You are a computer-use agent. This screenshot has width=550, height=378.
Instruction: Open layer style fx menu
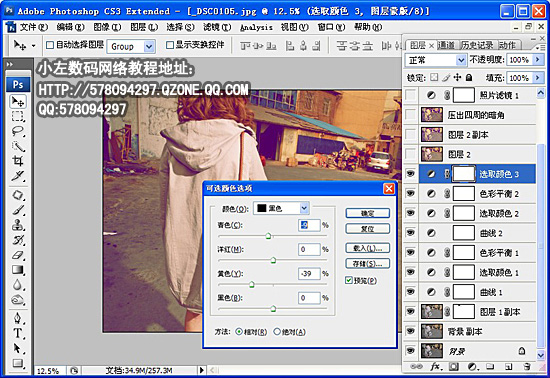click(435, 366)
